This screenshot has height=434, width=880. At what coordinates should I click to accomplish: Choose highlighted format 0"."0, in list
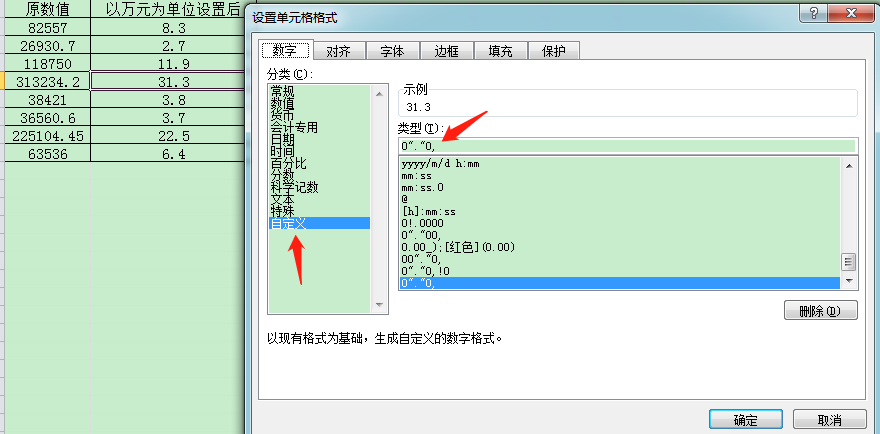tap(620, 283)
